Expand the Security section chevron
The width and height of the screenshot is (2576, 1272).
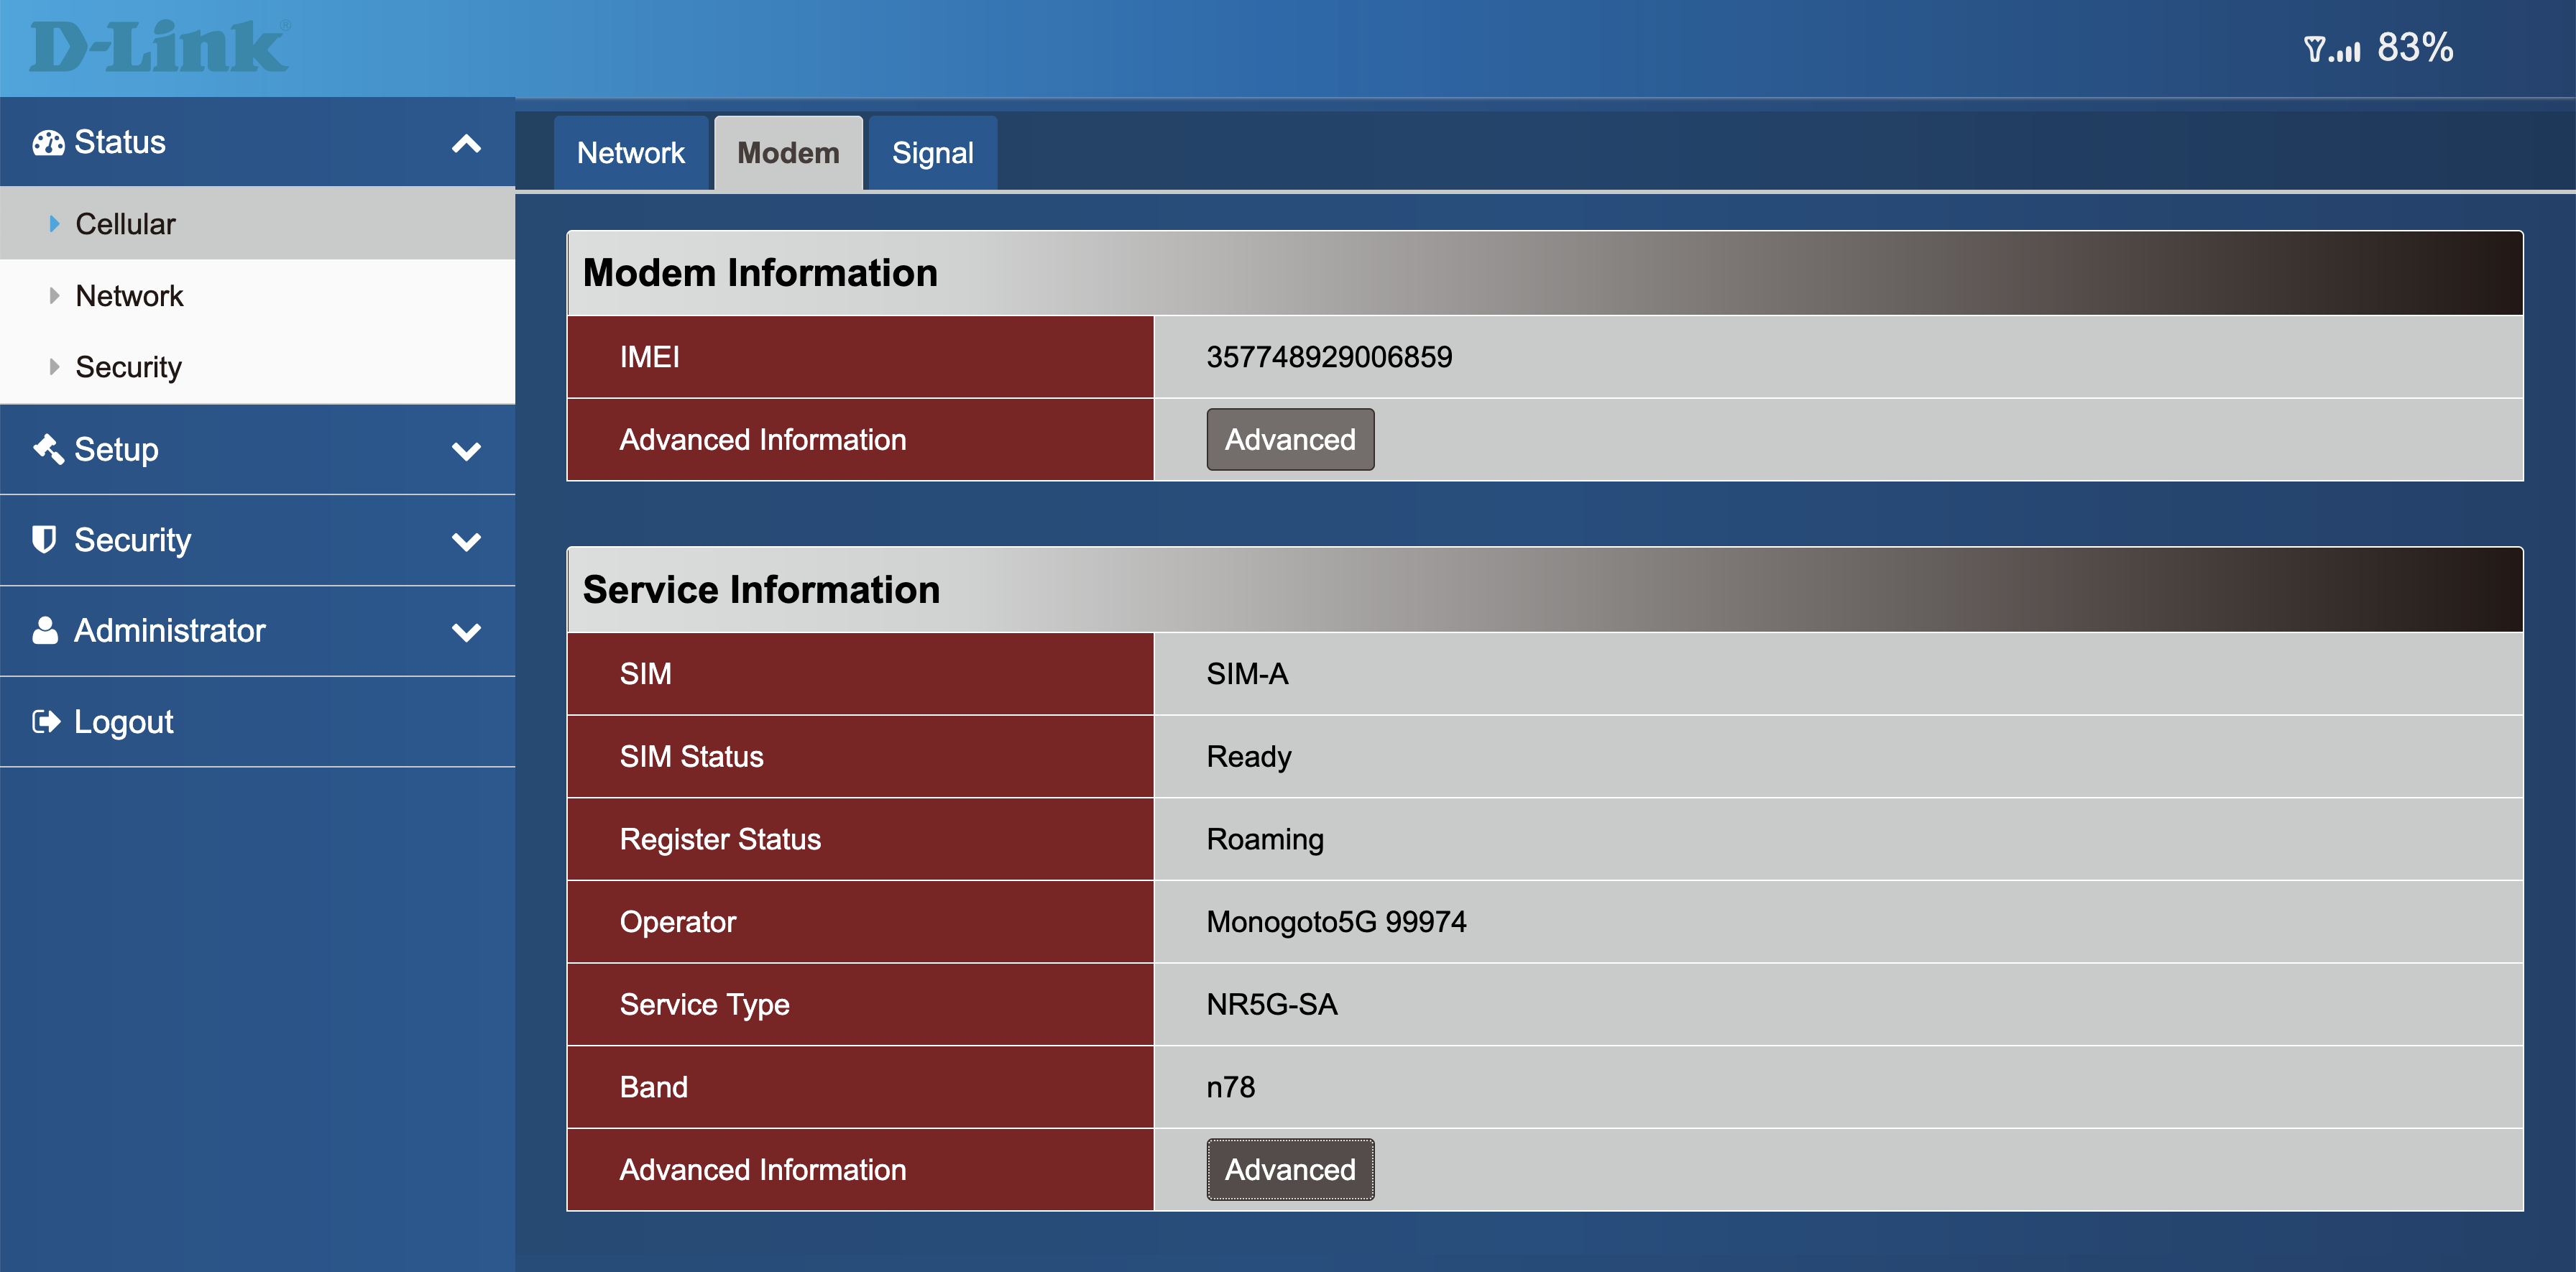466,542
